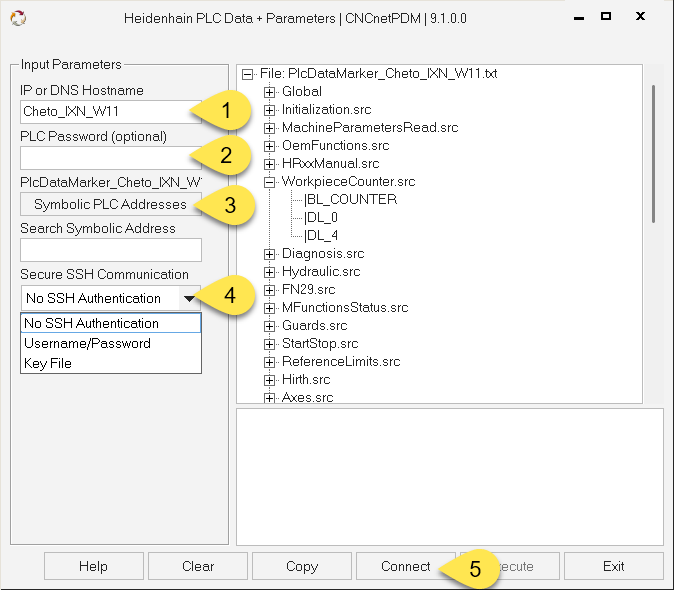This screenshot has height=590, width=674.
Task: Maximize the CNCnetPDM window
Action: (606, 16)
